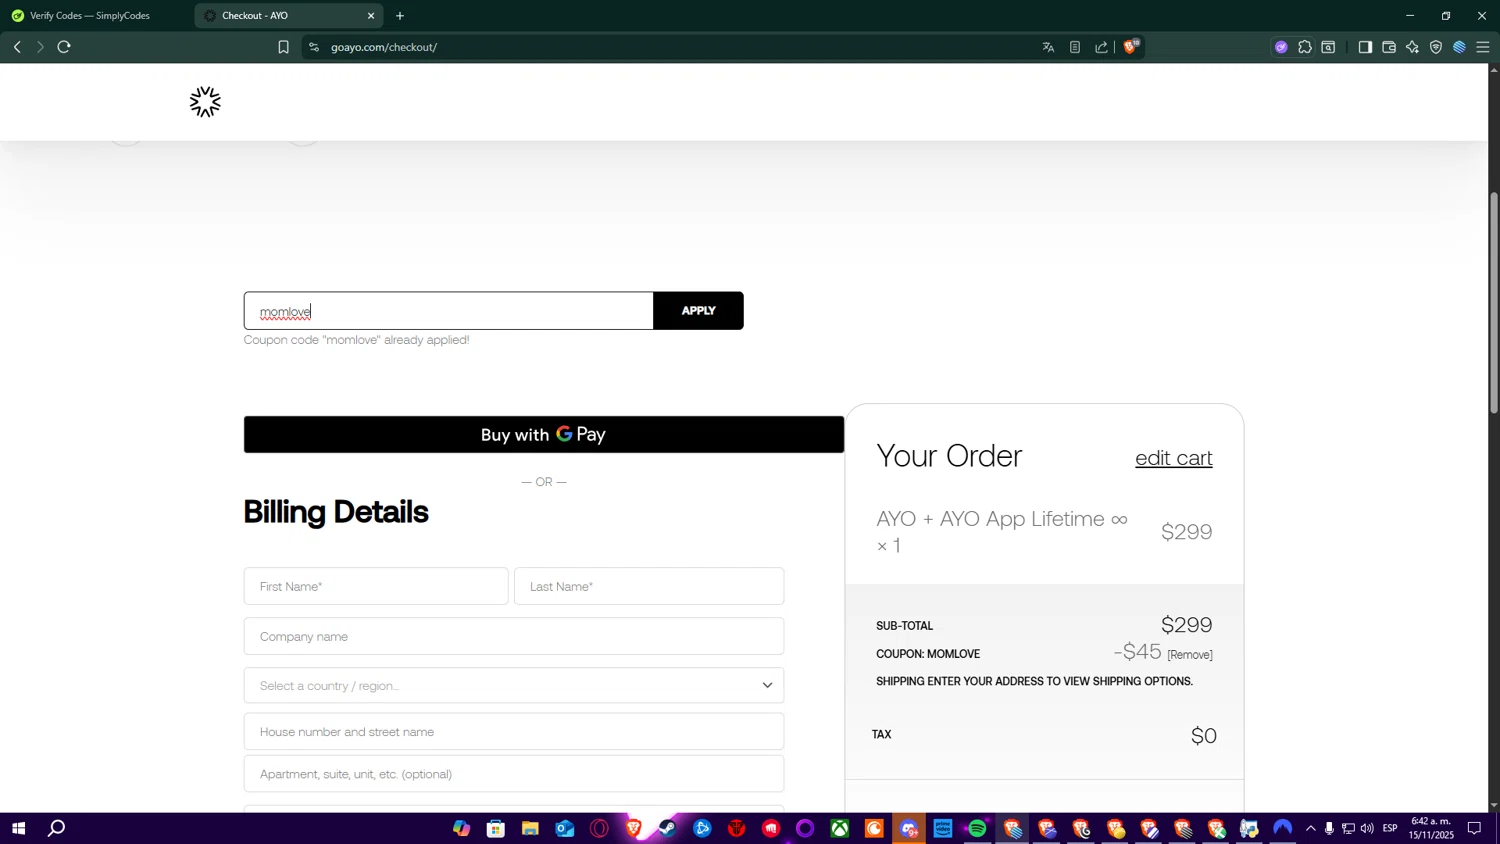Open Microsoft Store from taskbar
The image size is (1500, 844).
pyautogui.click(x=496, y=828)
